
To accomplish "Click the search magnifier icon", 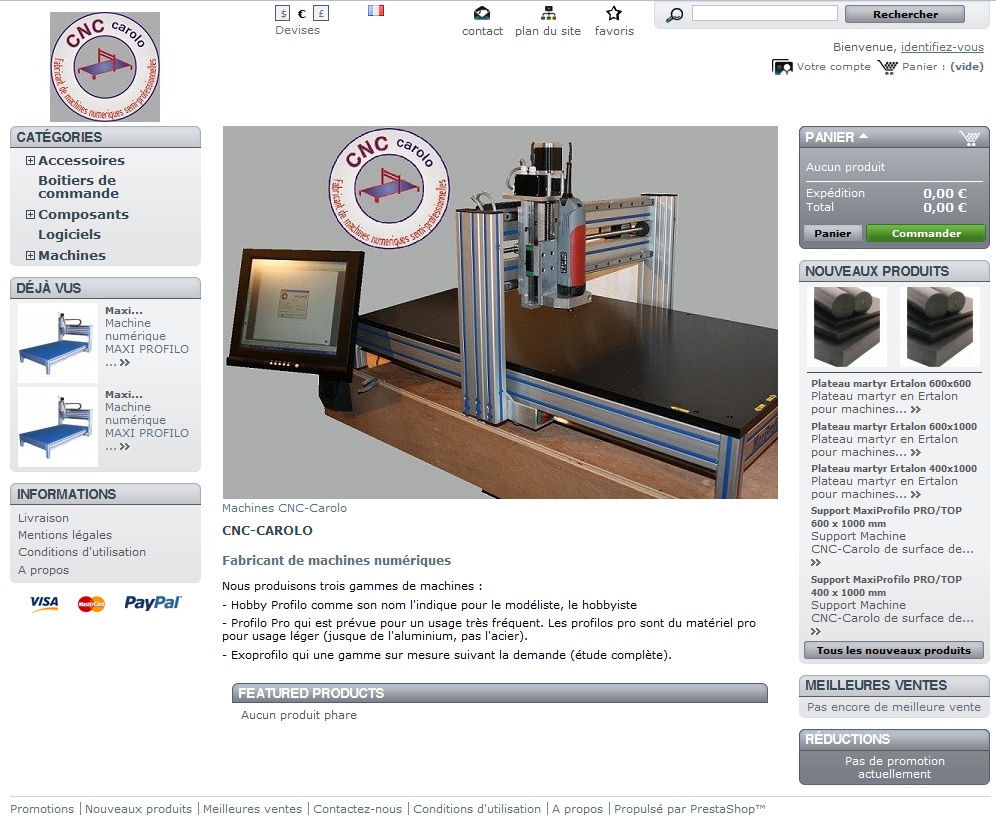I will pos(674,15).
